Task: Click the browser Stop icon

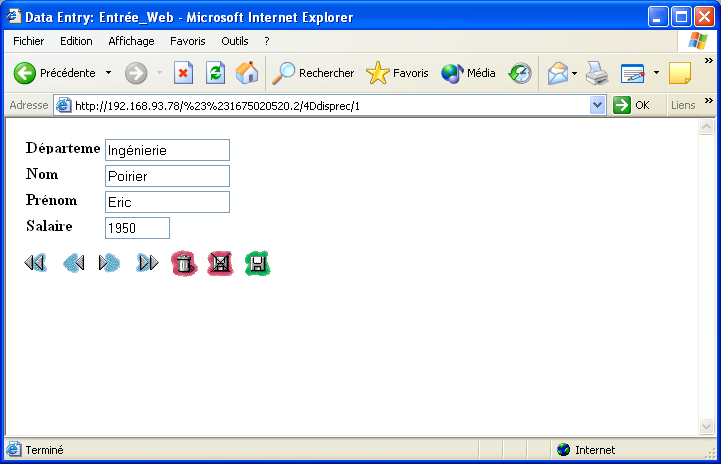Action: 183,73
